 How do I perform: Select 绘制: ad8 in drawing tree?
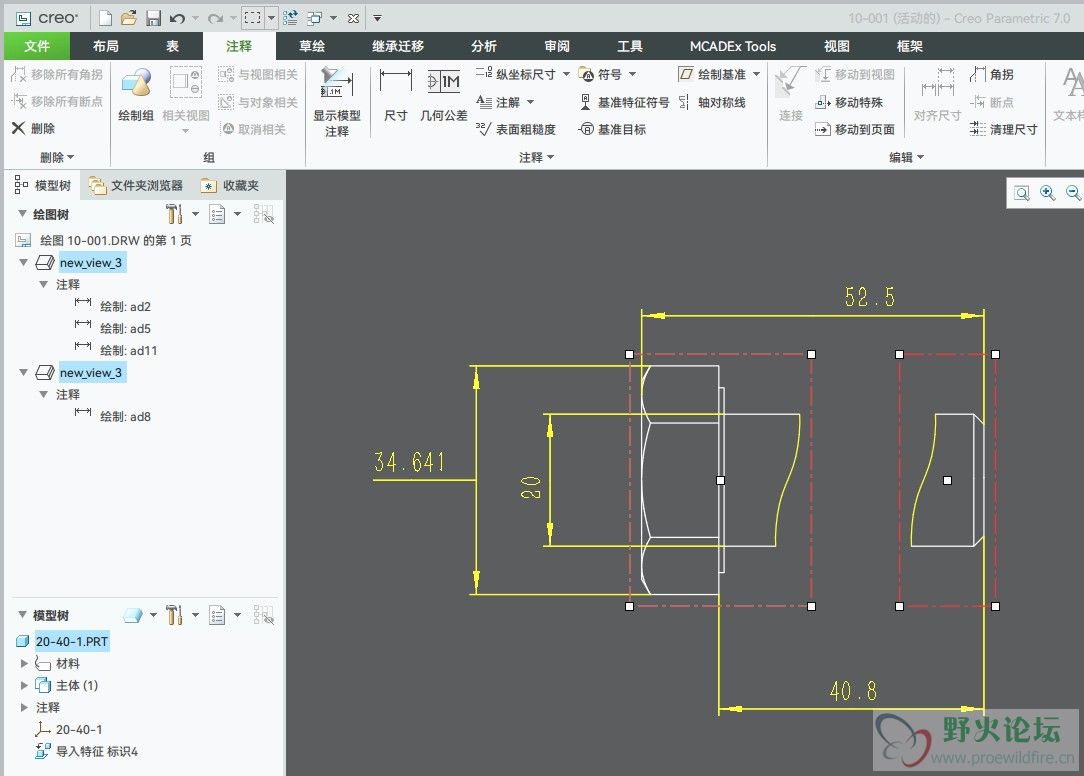click(125, 416)
